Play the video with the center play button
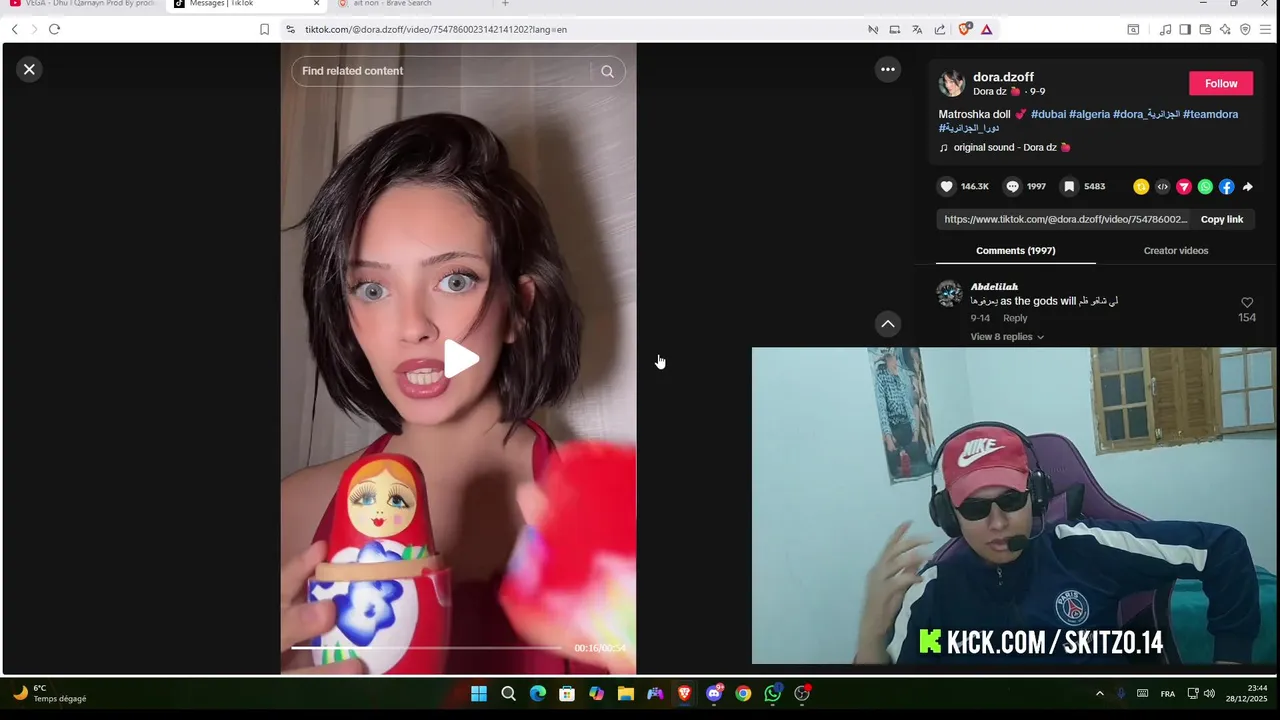Image resolution: width=1280 pixels, height=720 pixels. 459,359
